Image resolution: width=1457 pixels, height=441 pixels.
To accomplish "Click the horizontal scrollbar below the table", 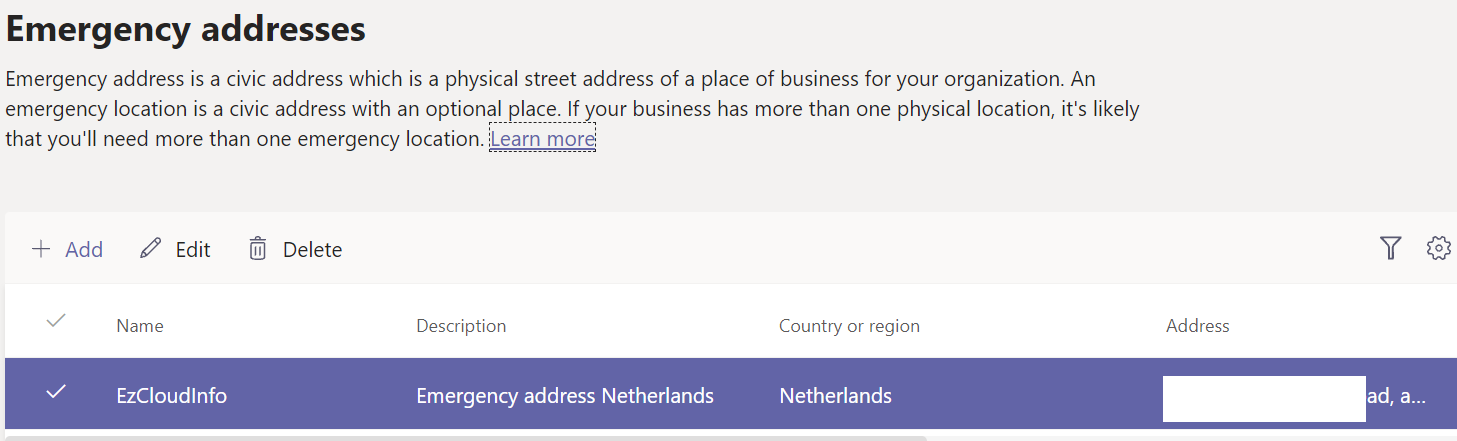I will tap(465, 437).
